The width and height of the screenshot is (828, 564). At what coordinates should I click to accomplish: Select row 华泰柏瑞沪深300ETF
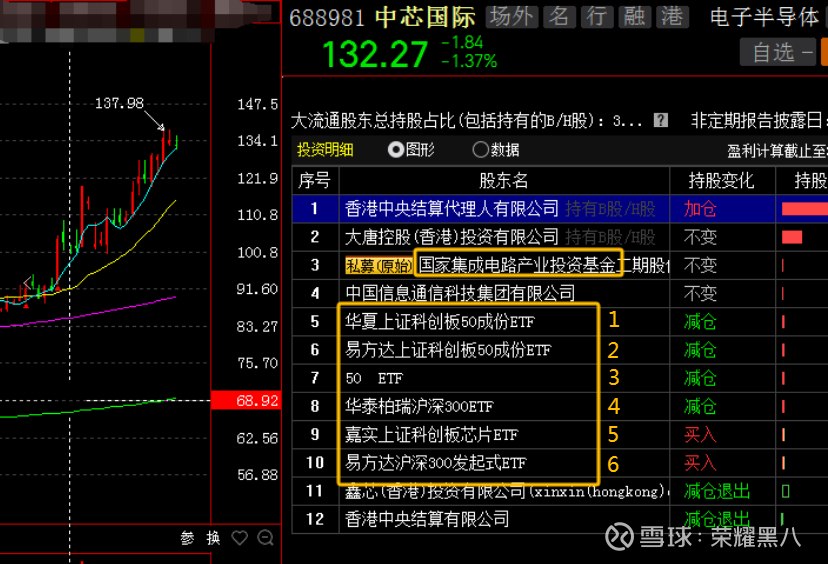560,406
